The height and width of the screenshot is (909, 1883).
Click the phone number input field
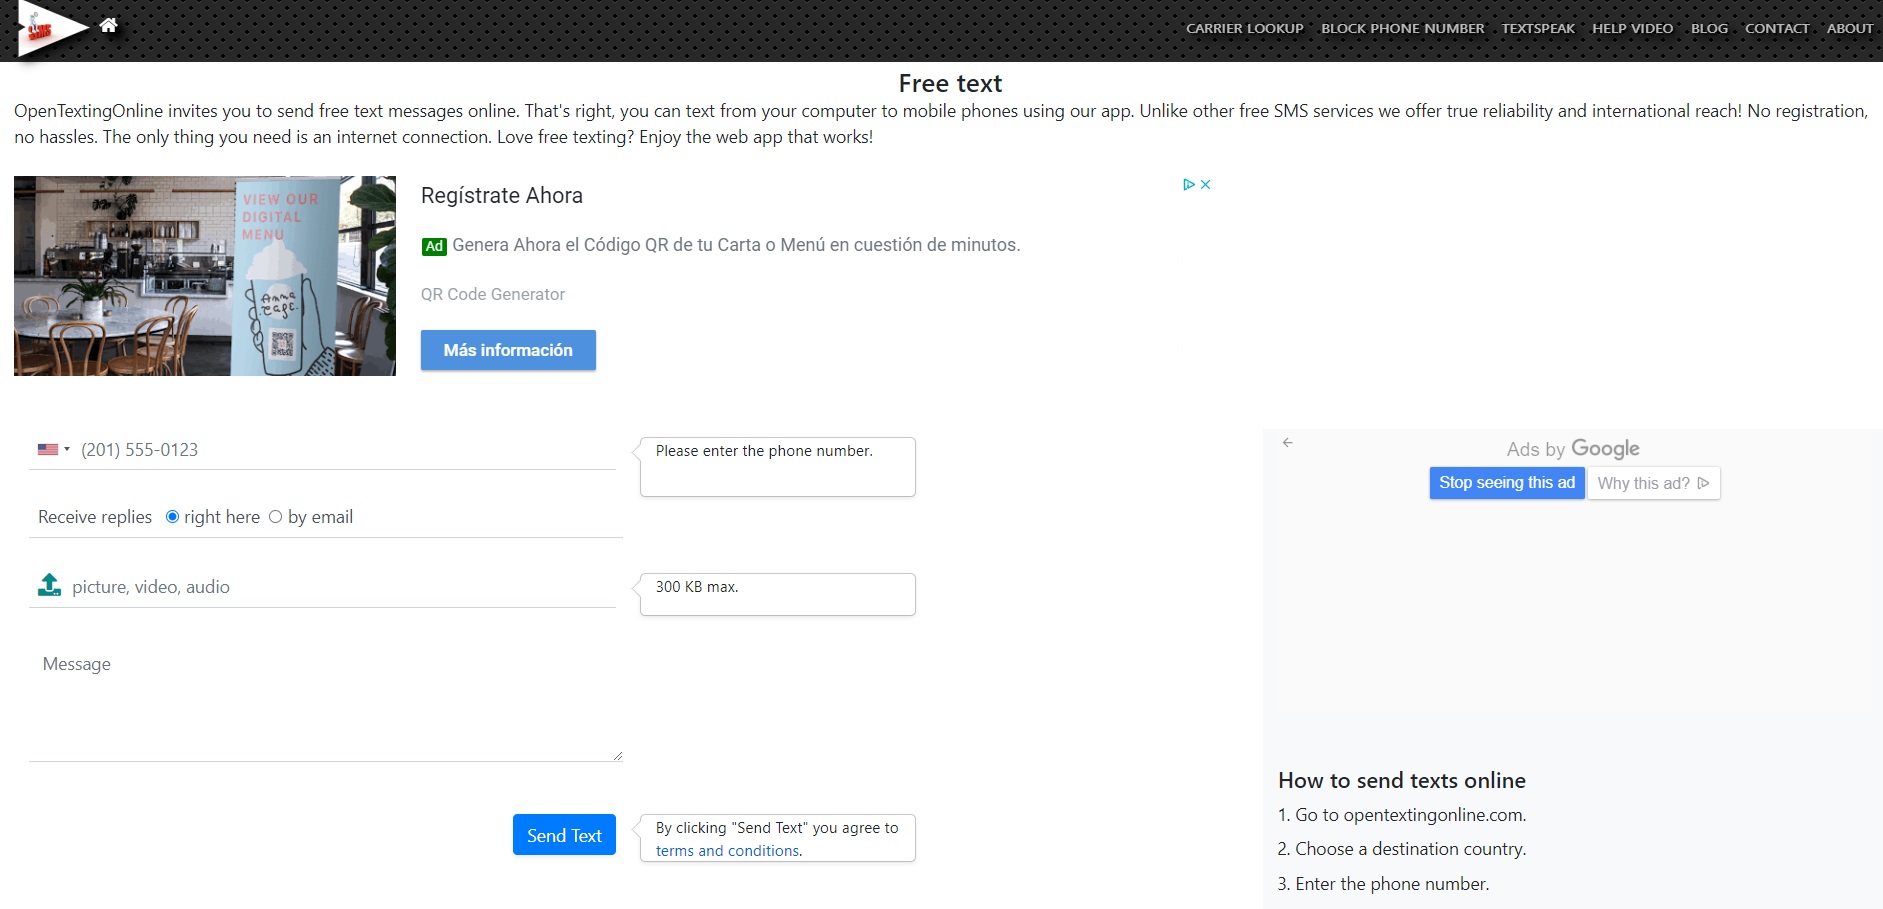(340, 450)
